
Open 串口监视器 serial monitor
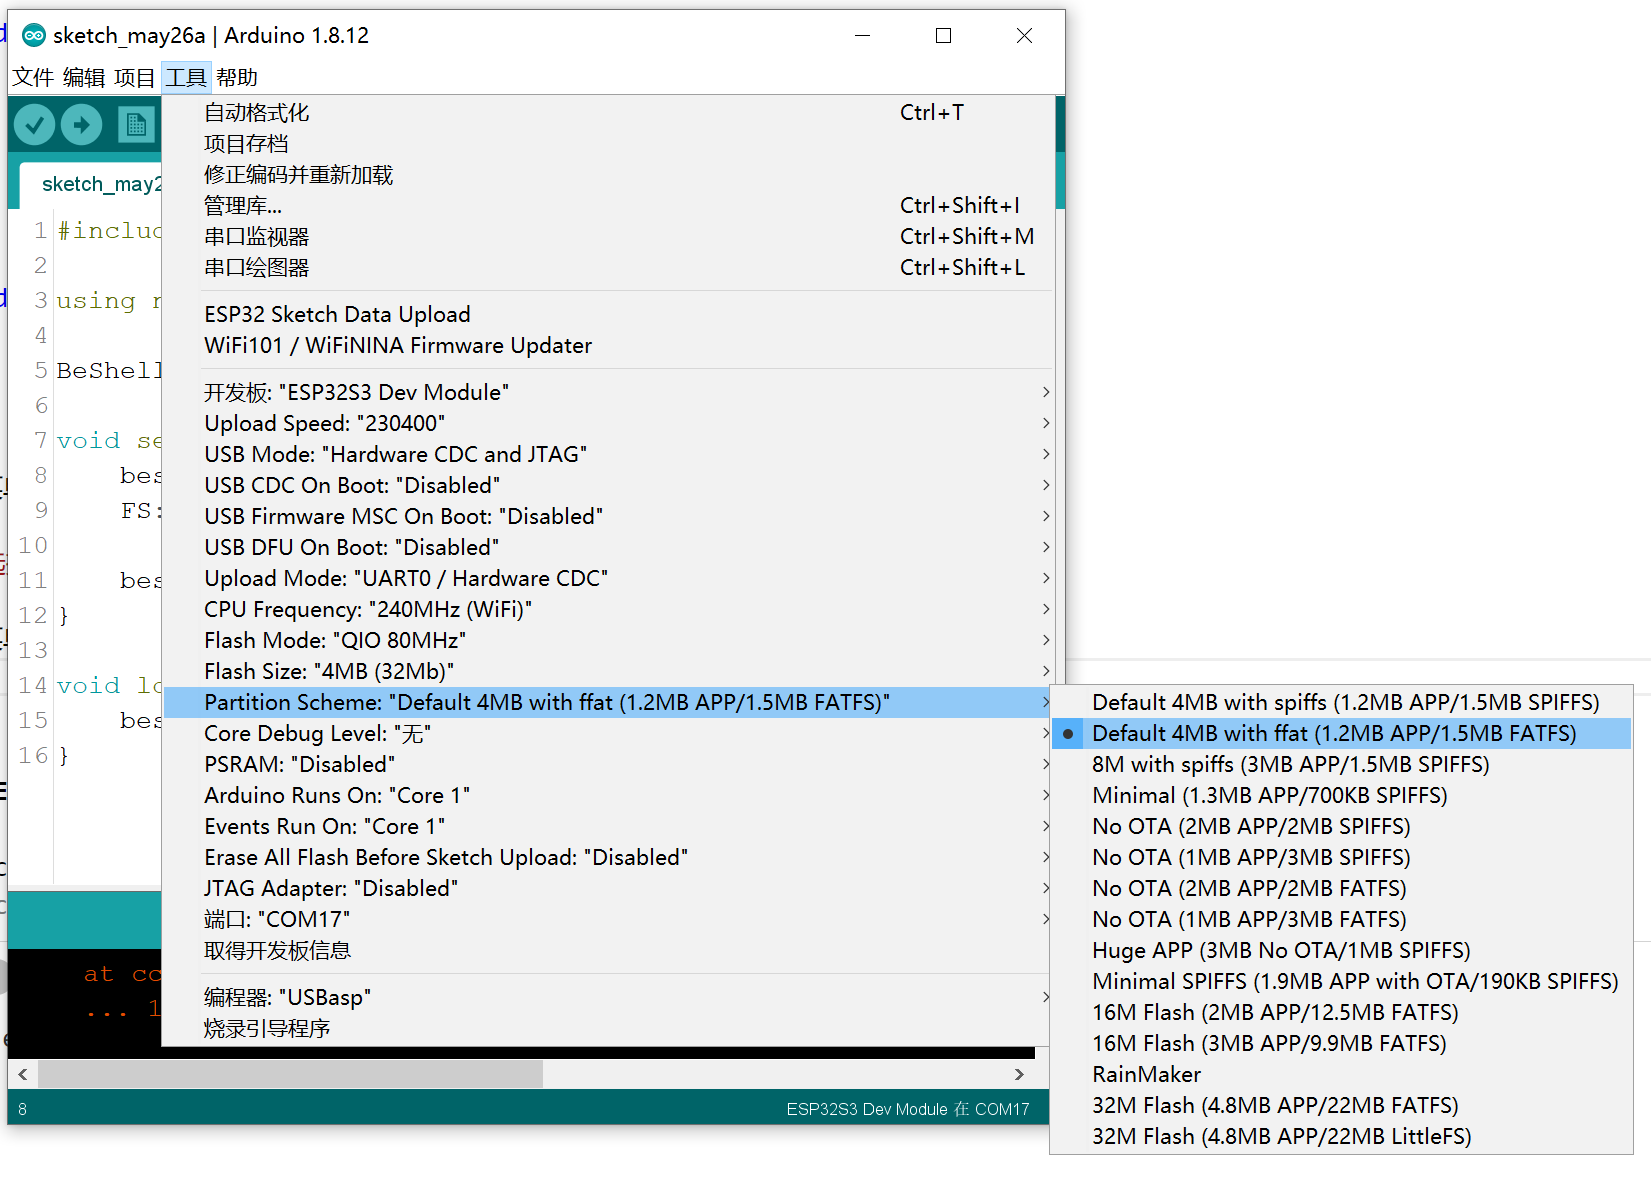point(608,237)
